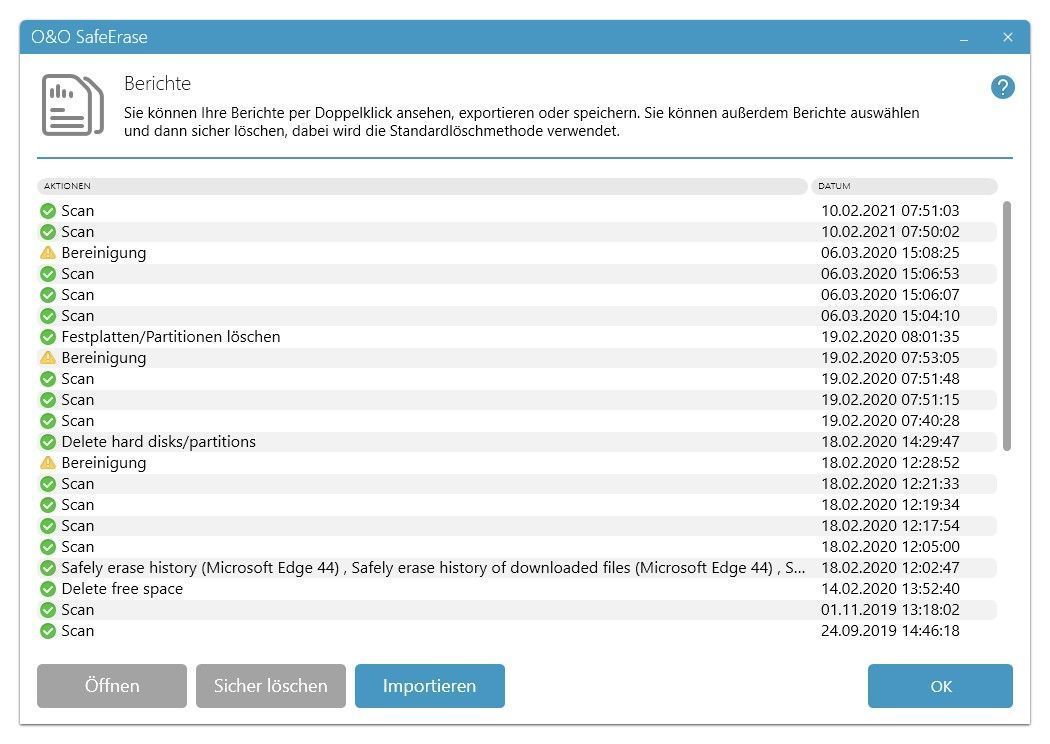Click the vertical scrollbar of the report list
Screen dimensions: 1050x744
tap(1006, 325)
